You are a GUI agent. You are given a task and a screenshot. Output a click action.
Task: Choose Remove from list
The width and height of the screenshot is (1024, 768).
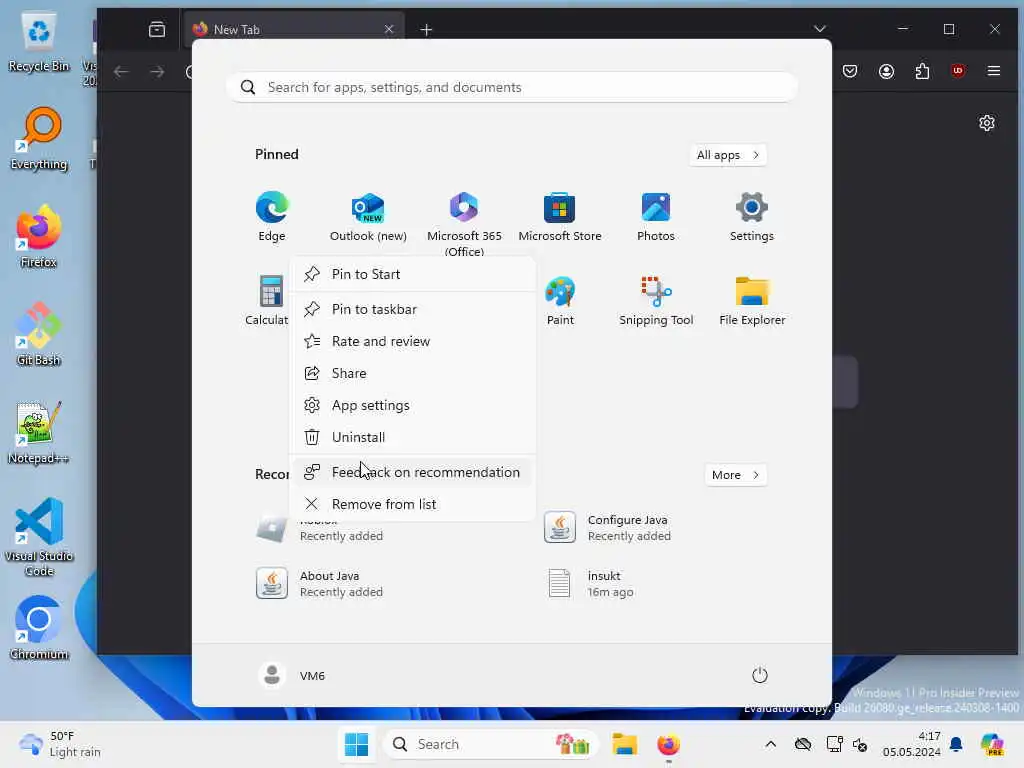click(413, 504)
